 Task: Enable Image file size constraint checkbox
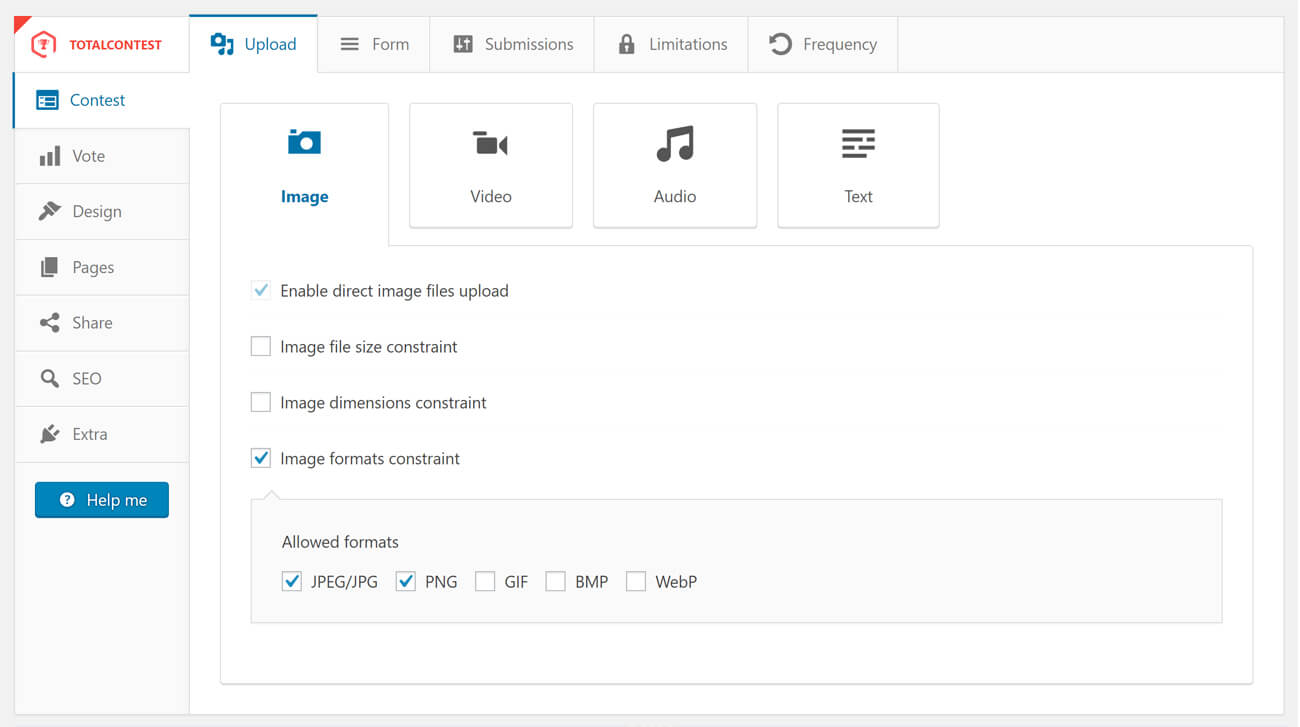click(x=261, y=347)
